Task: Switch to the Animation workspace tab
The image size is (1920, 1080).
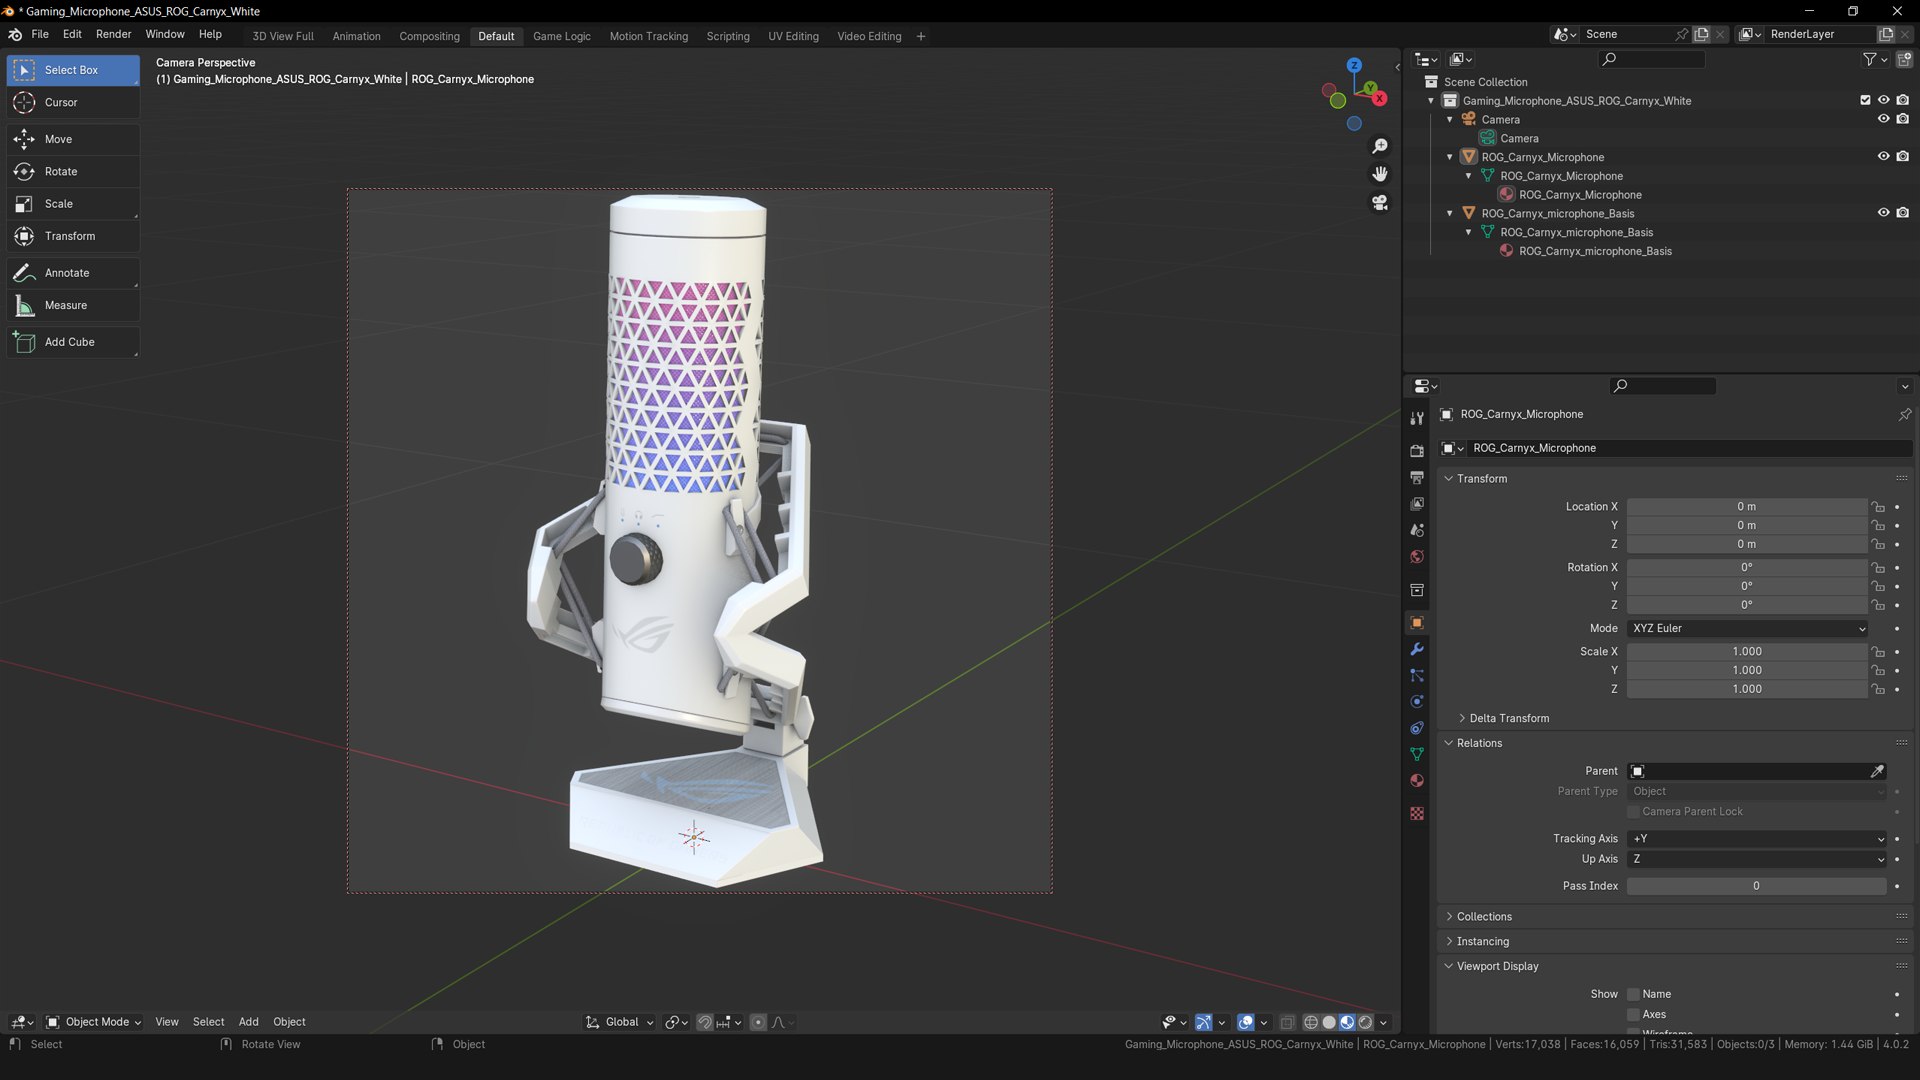Action: [357, 36]
